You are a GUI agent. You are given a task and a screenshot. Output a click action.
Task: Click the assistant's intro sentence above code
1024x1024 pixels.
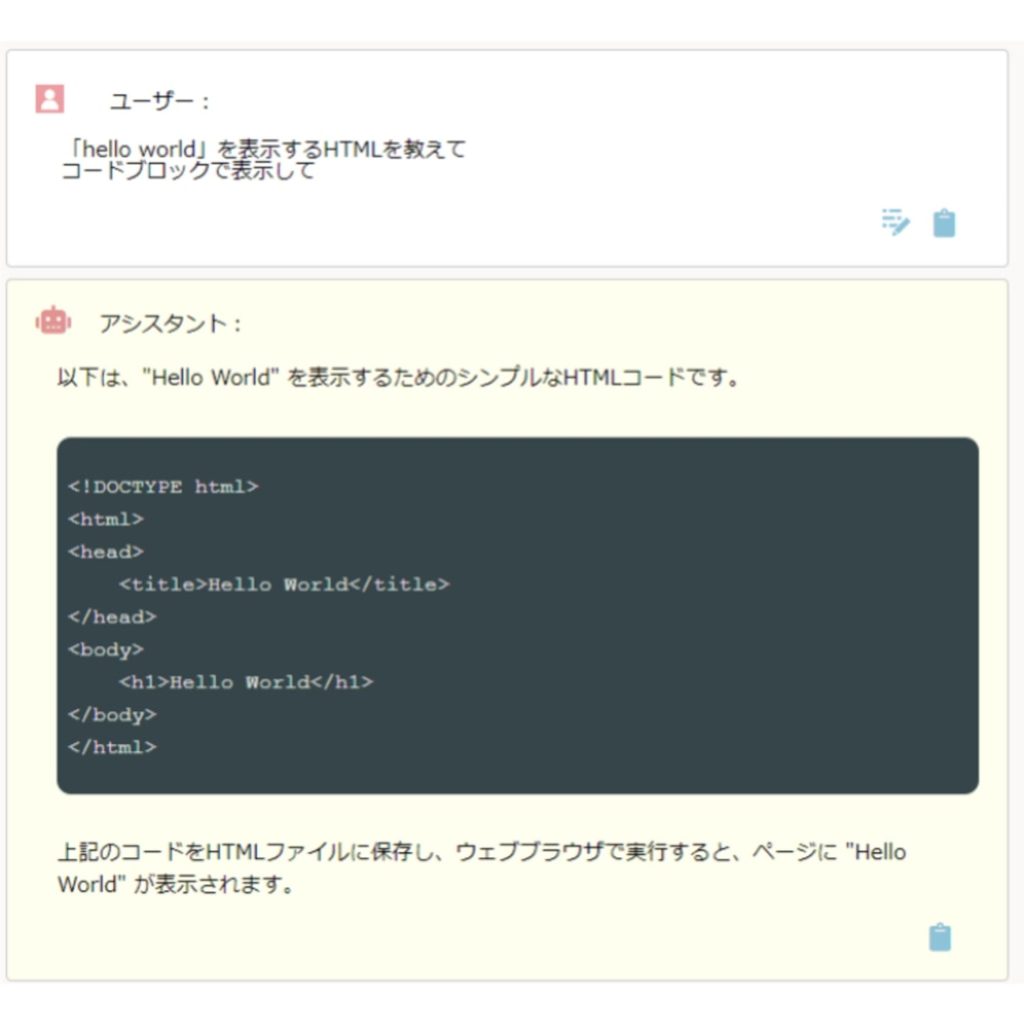point(398,379)
